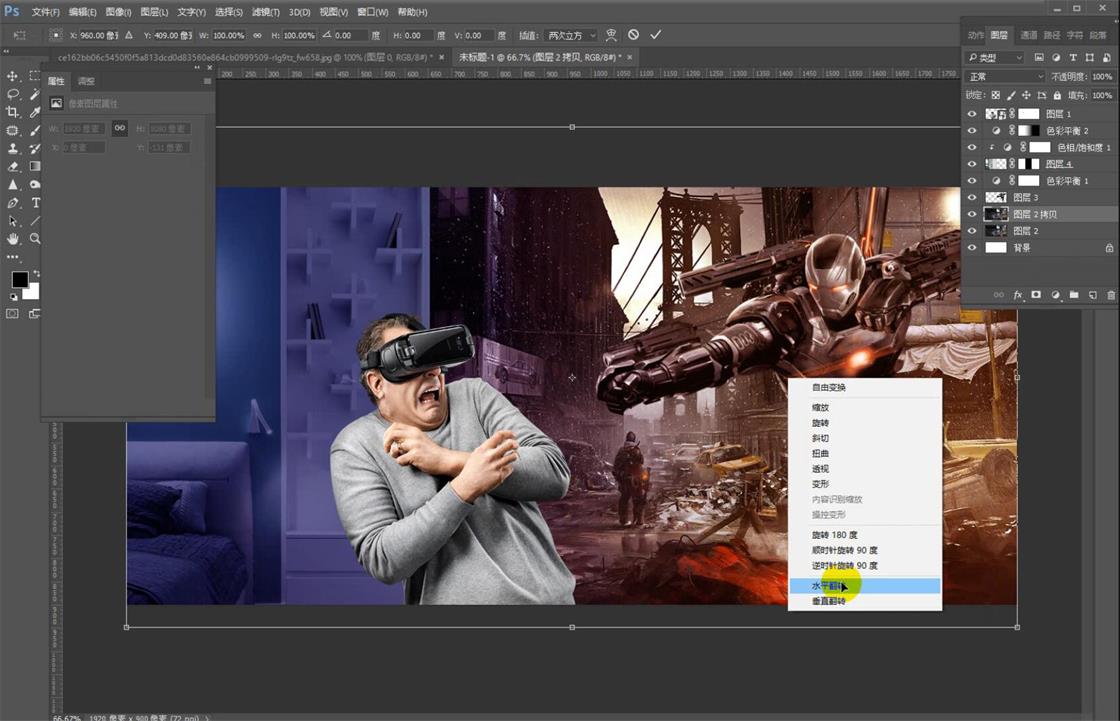1120x721 pixels.
Task: Activate the Zoom tool
Action: tap(33, 239)
